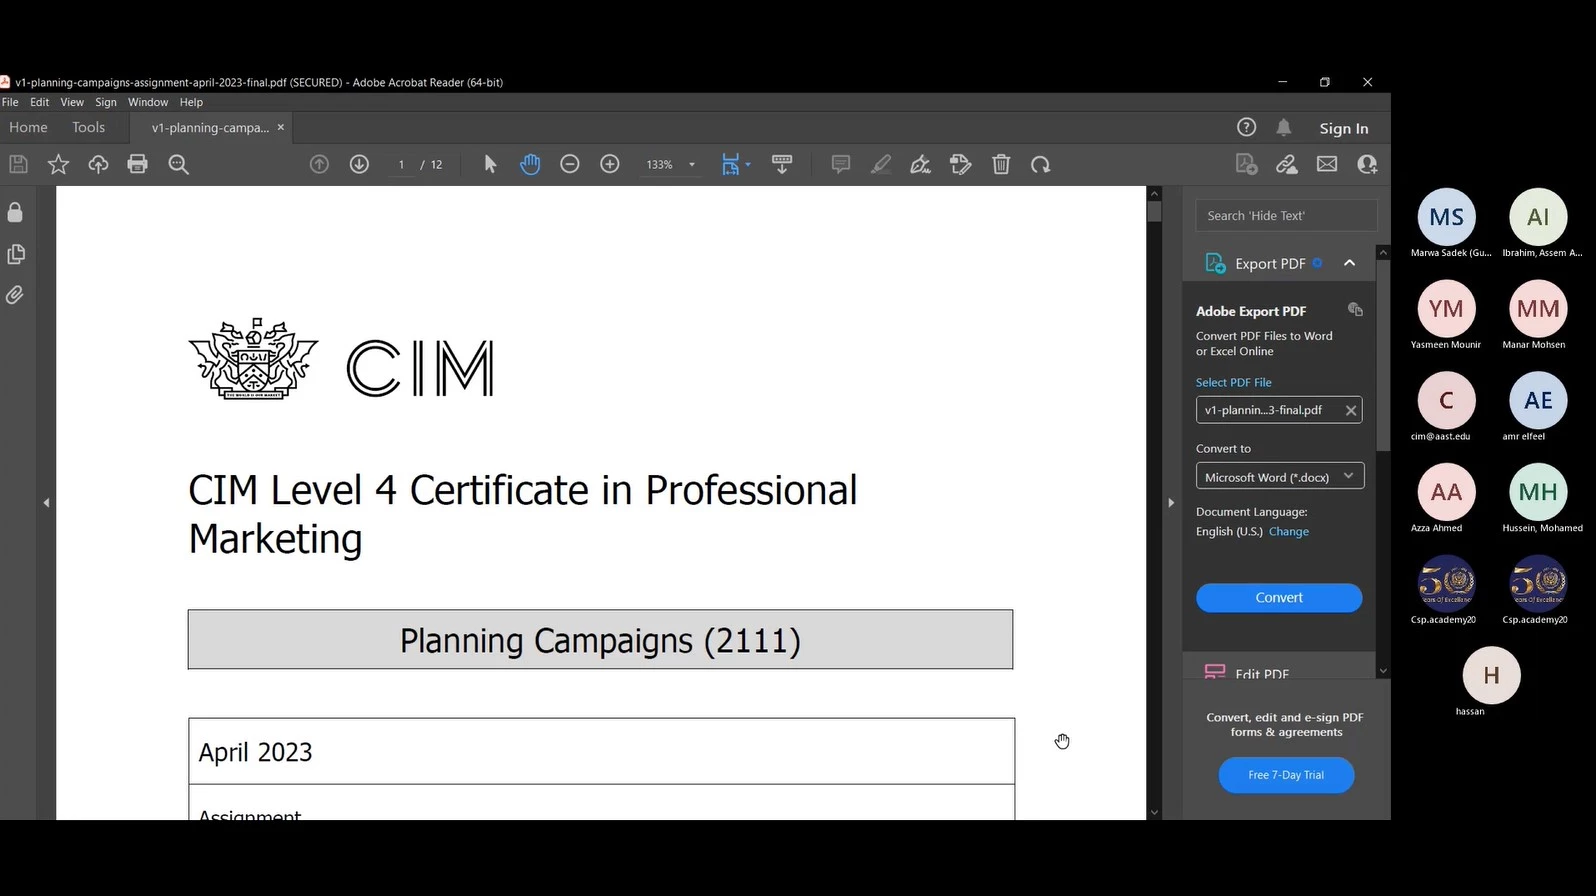Viewport: 1596px width, 896px height.
Task: Collapse the left navigation pane arrow
Action: 46,502
